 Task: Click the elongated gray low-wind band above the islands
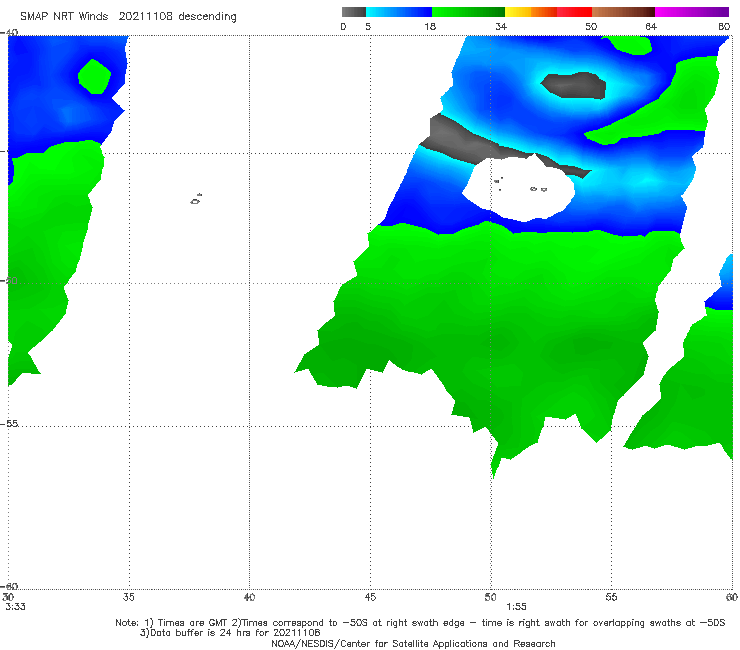point(477,144)
